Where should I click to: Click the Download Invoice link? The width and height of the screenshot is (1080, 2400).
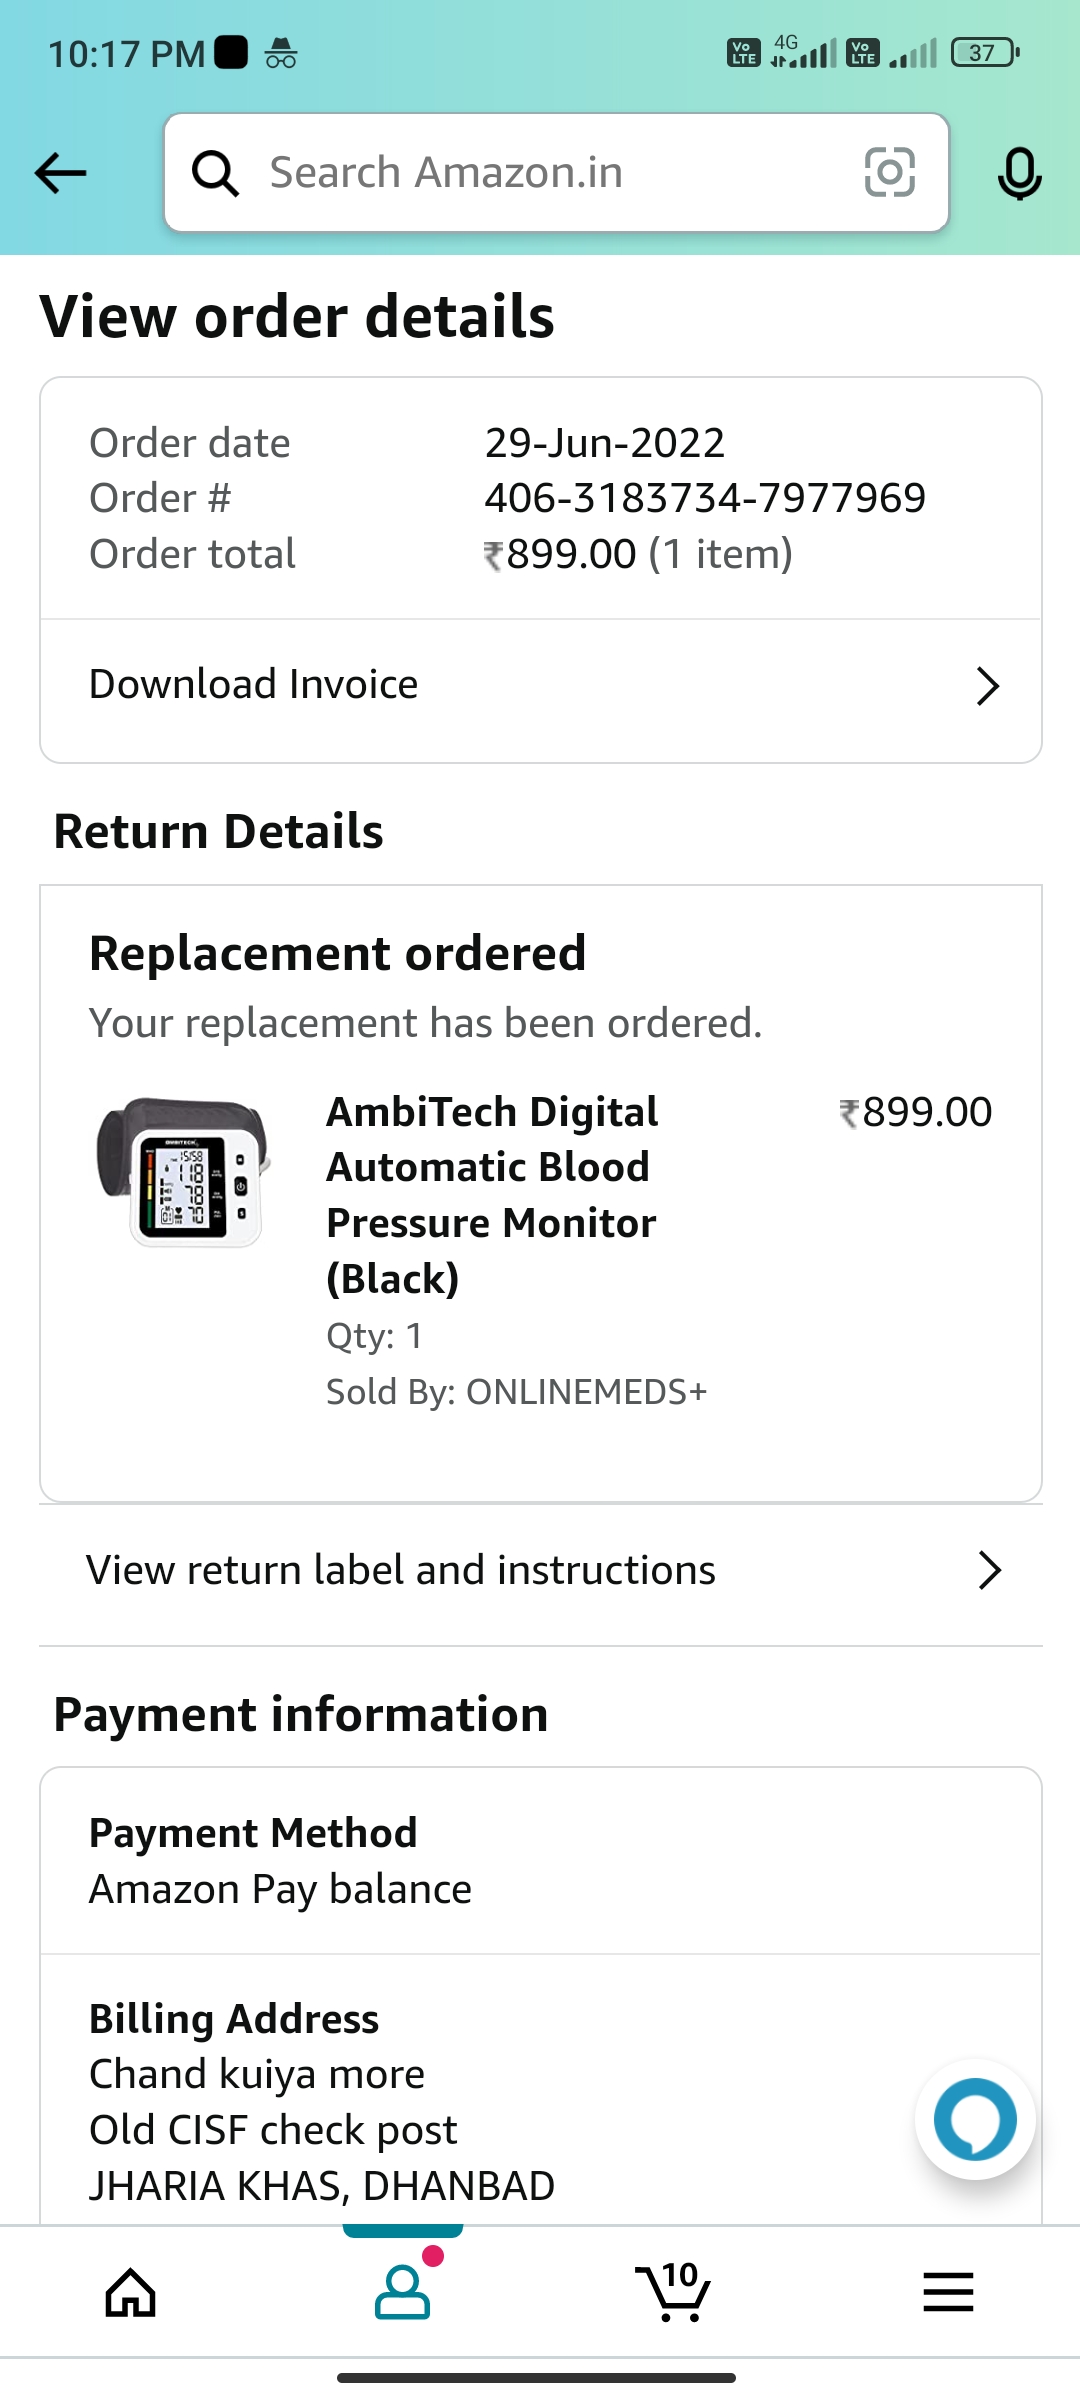254,685
